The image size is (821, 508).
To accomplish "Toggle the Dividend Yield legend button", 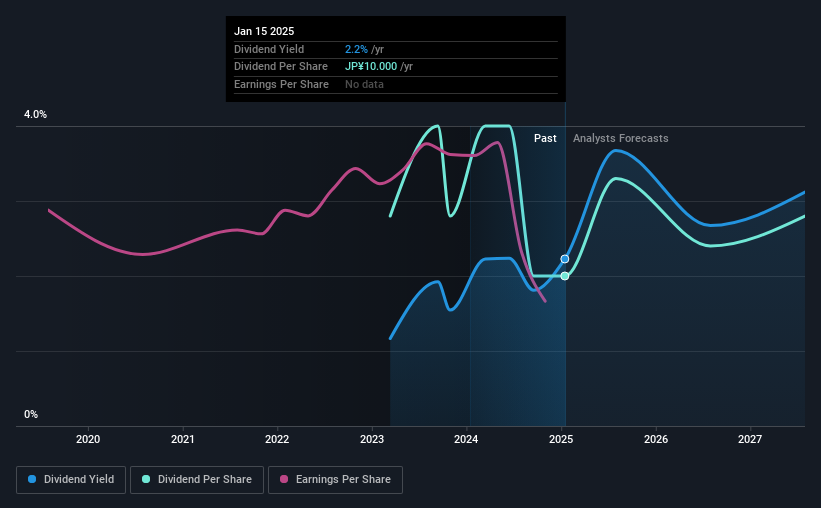I will pyautogui.click(x=71, y=480).
